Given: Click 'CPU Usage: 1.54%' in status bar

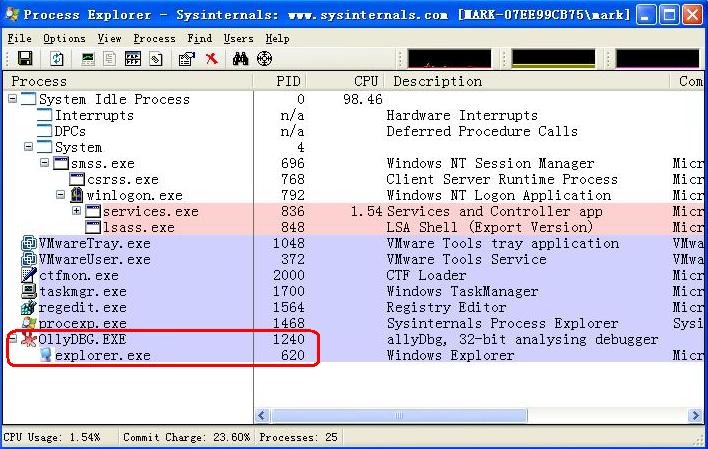Looking at the screenshot, I should (51, 437).
